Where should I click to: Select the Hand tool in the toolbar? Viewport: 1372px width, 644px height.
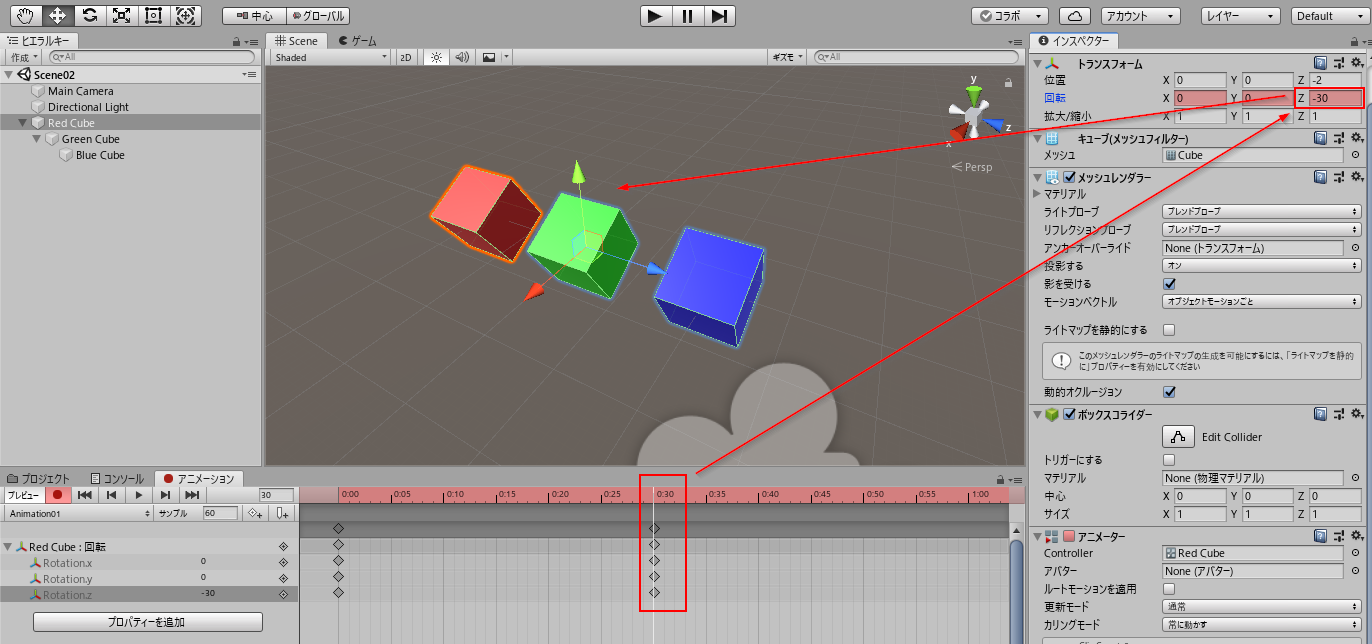pos(24,15)
